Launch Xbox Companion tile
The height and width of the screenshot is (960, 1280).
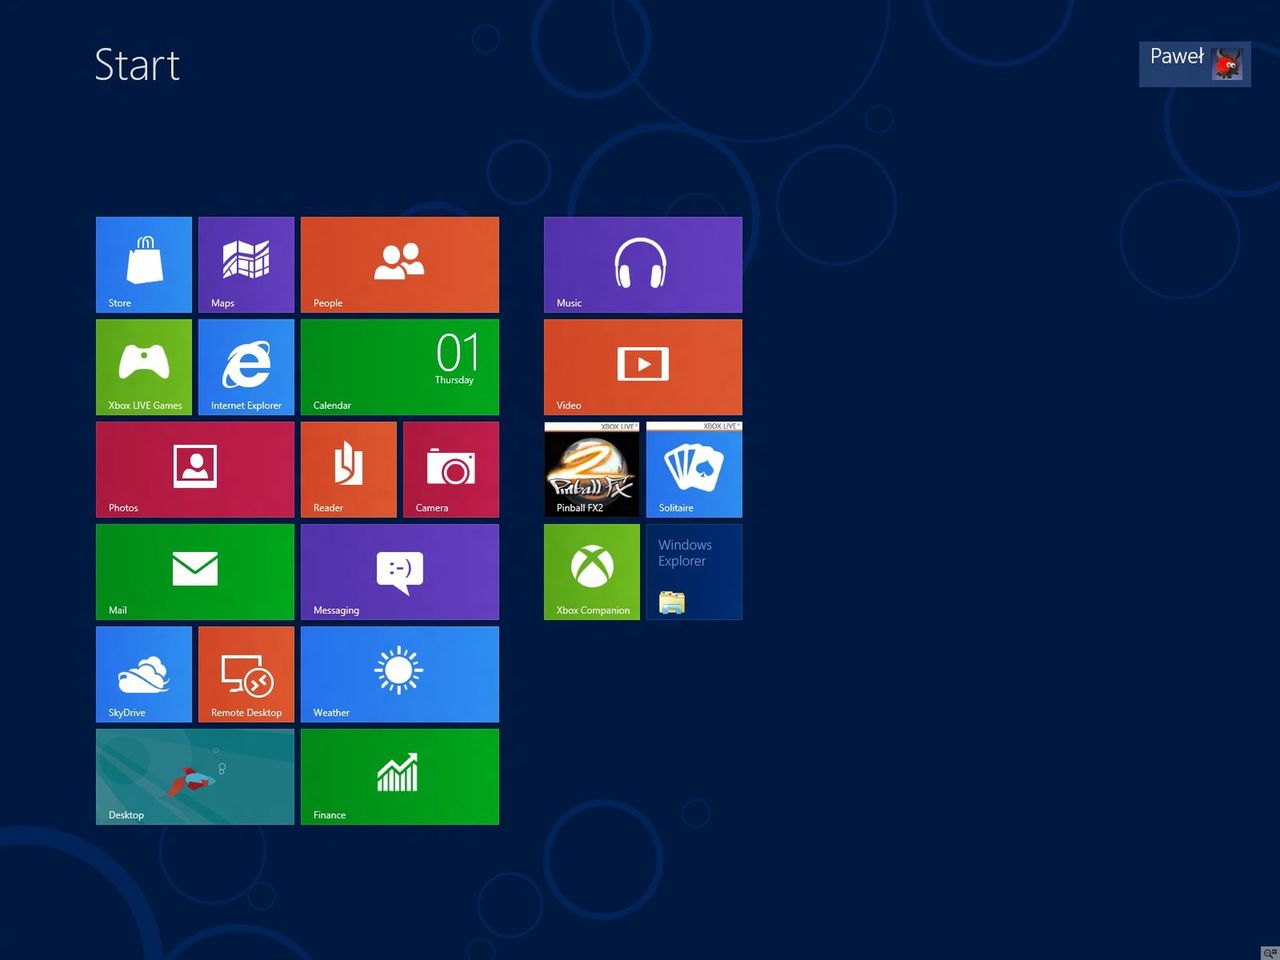(x=592, y=572)
